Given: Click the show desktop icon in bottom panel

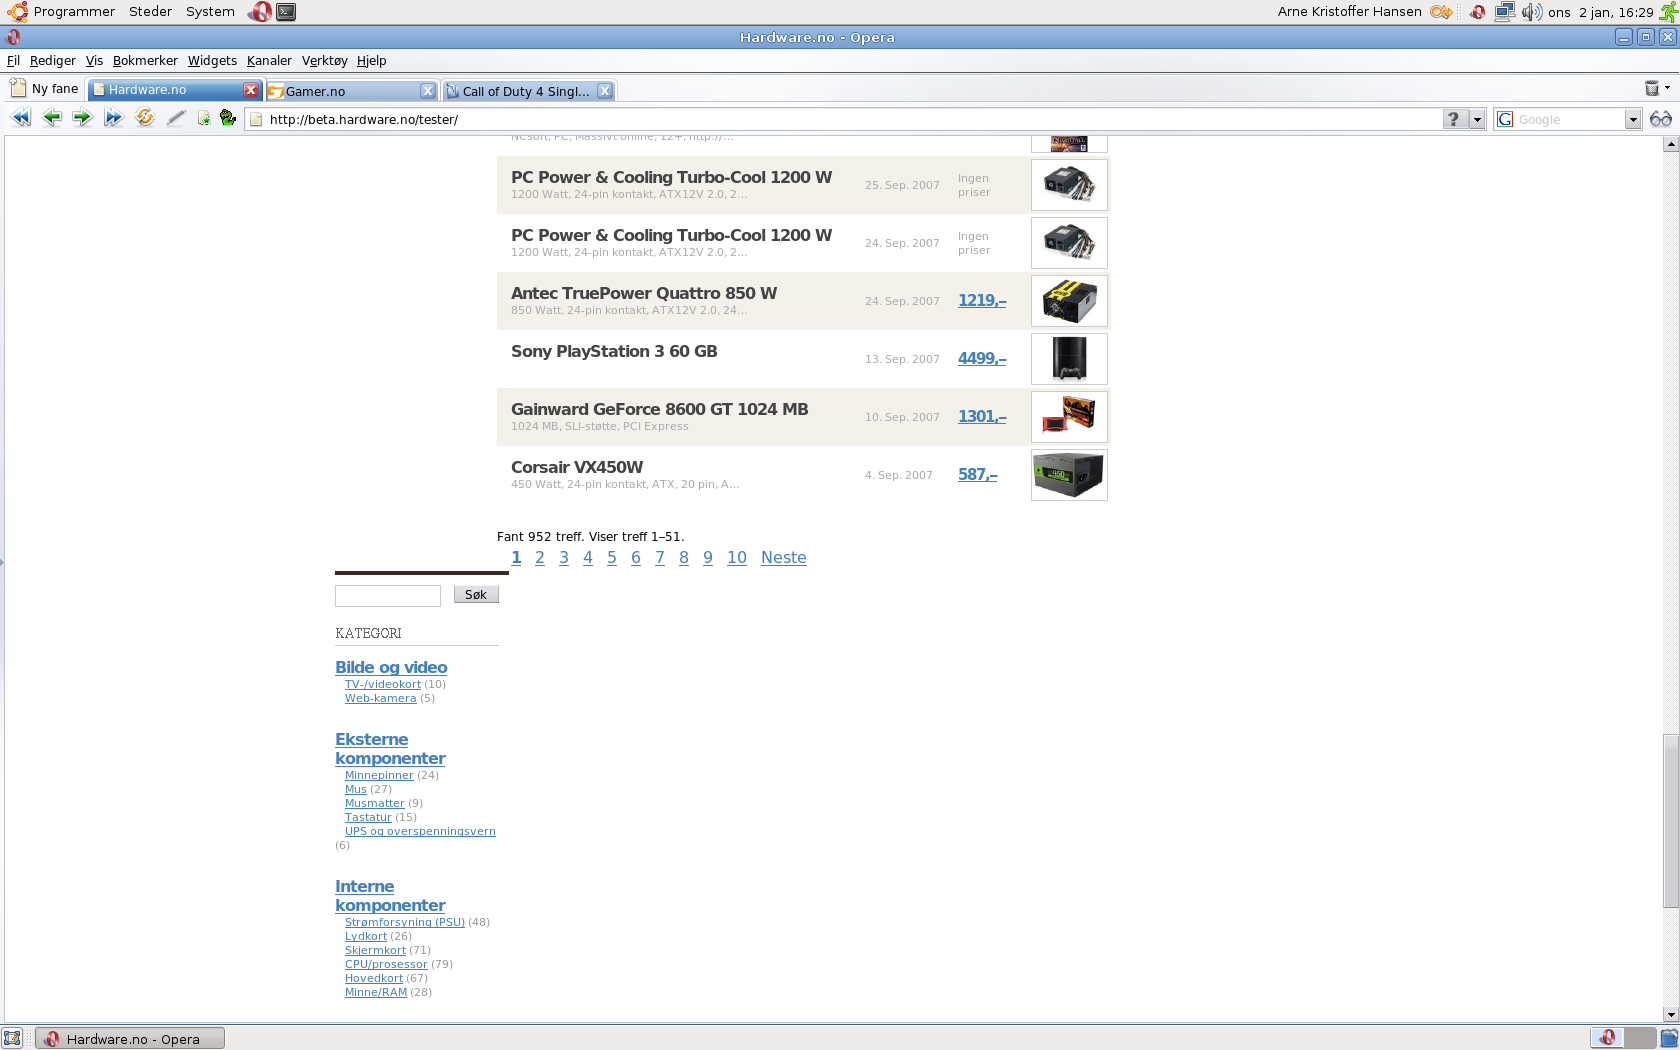Looking at the screenshot, I should click(x=12, y=1038).
